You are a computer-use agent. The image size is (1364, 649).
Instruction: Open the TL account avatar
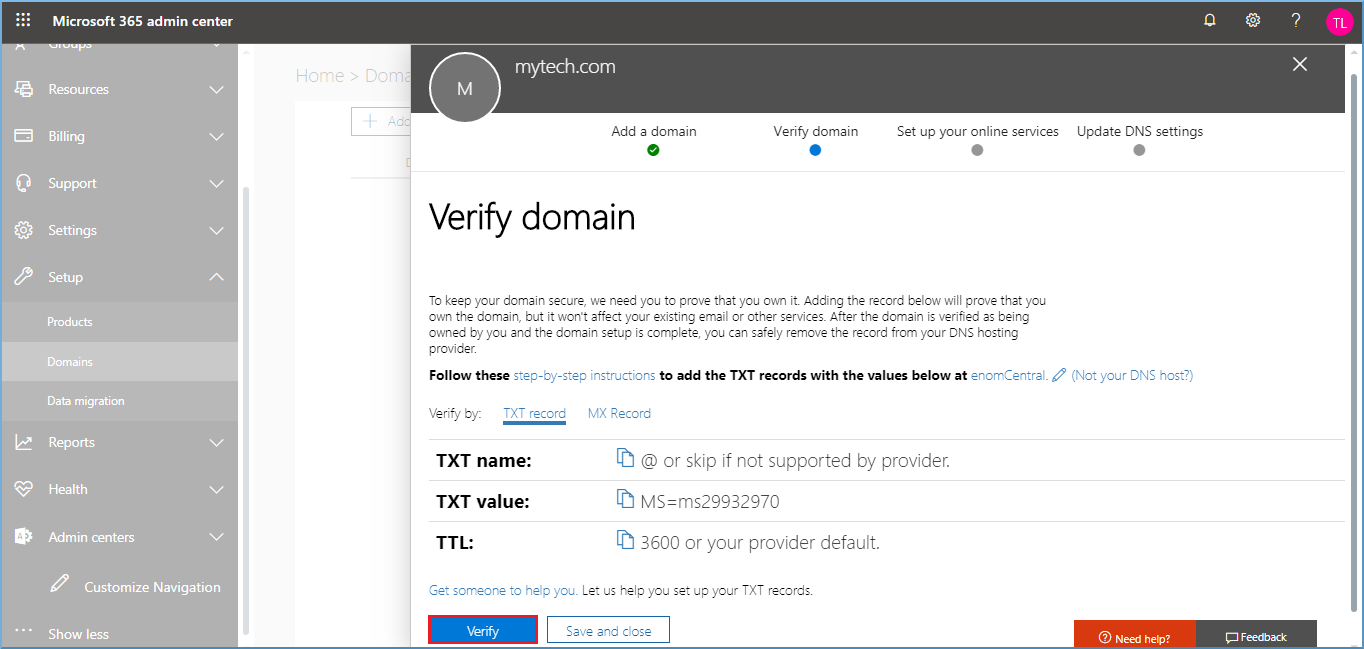1340,22
